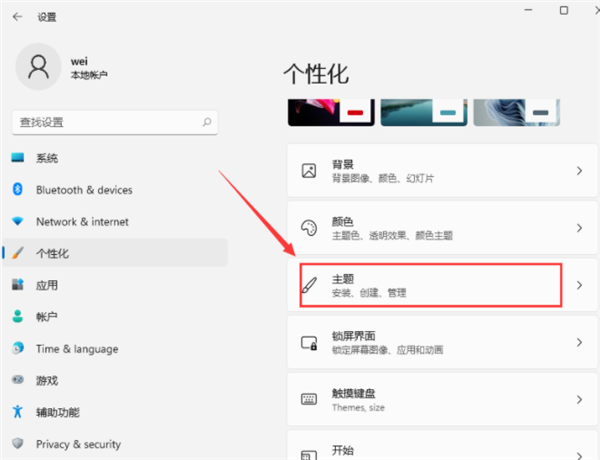This screenshot has width=600, height=460.
Task: Click the search magnifier icon
Action: (x=207, y=122)
